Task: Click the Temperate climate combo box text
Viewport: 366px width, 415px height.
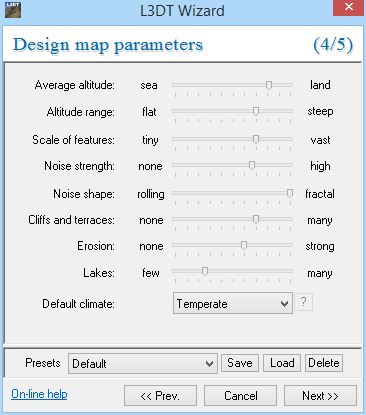Action: click(x=202, y=304)
